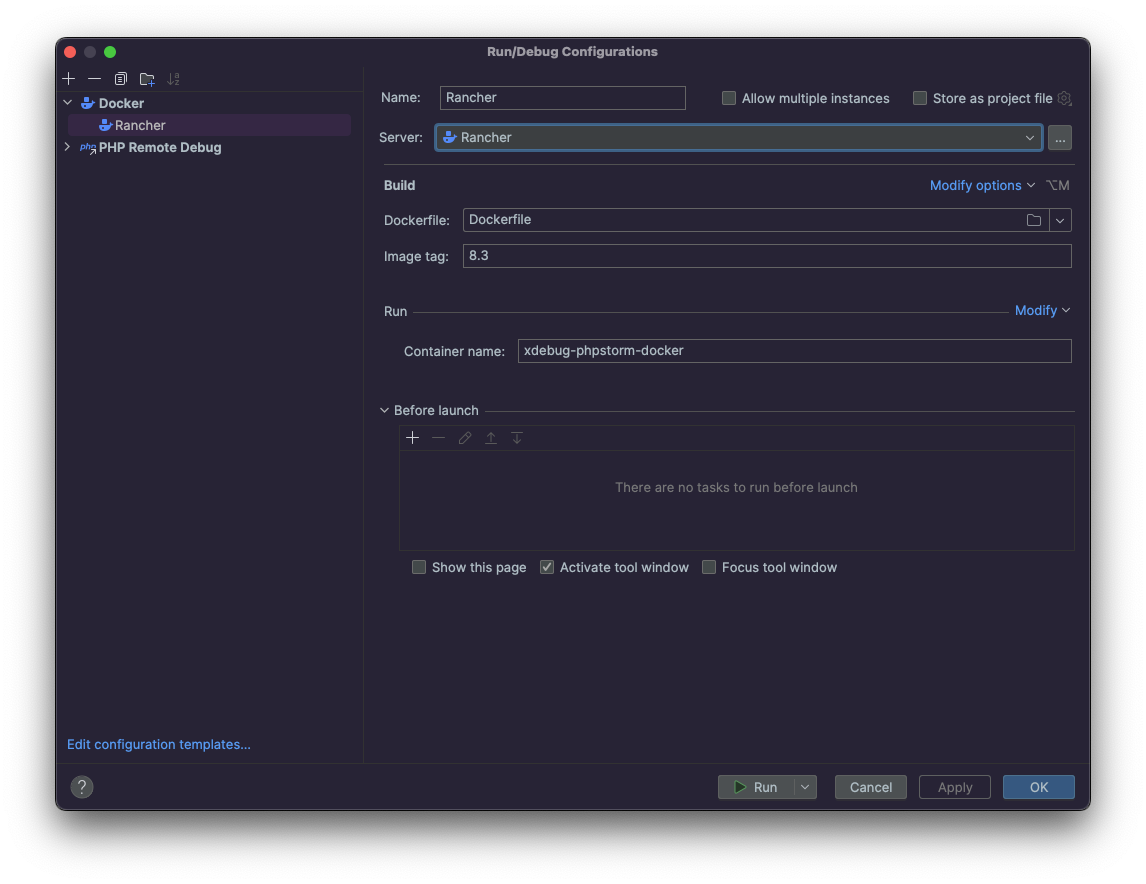Enable Allow multiple instances
Image resolution: width=1146 pixels, height=884 pixels.
(x=729, y=98)
